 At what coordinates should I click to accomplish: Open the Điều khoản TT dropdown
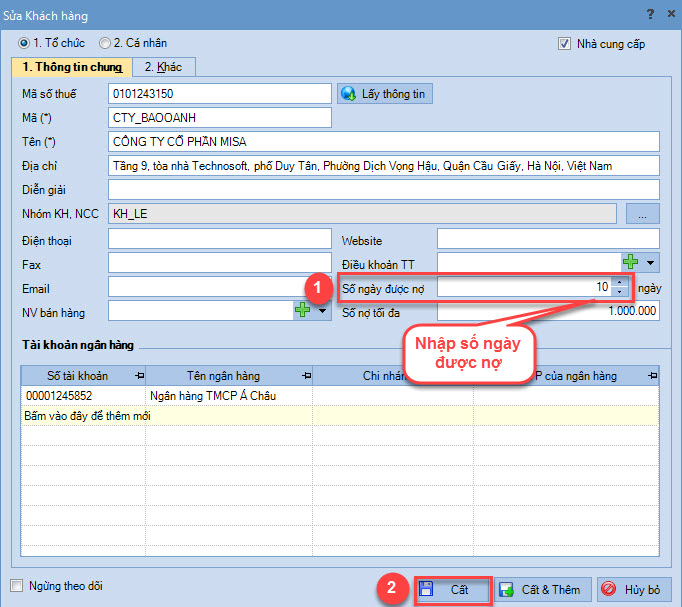click(x=650, y=263)
